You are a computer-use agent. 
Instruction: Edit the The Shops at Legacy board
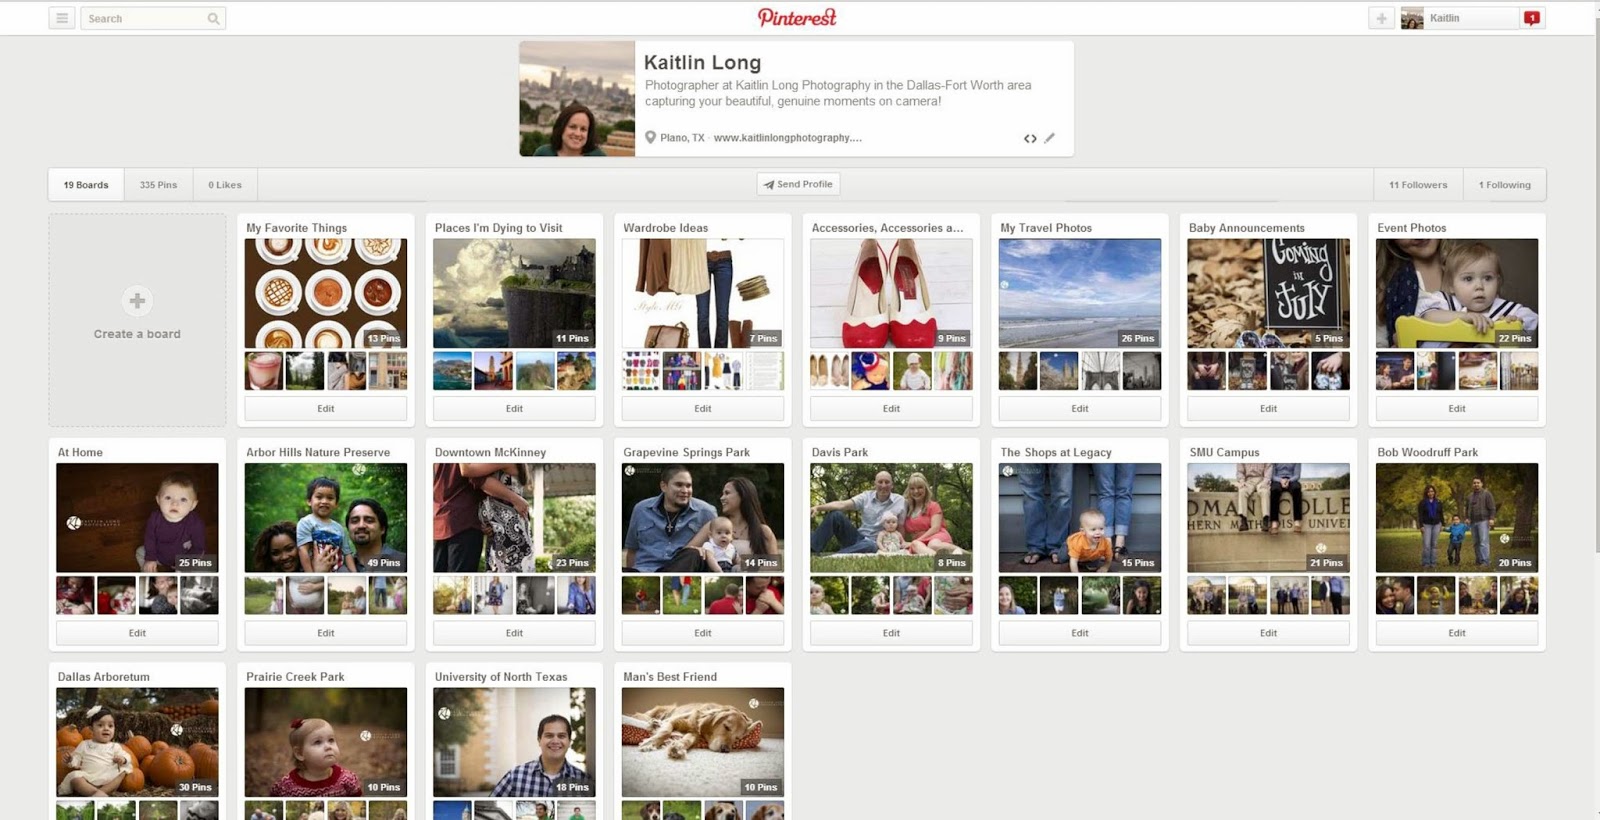(1080, 633)
